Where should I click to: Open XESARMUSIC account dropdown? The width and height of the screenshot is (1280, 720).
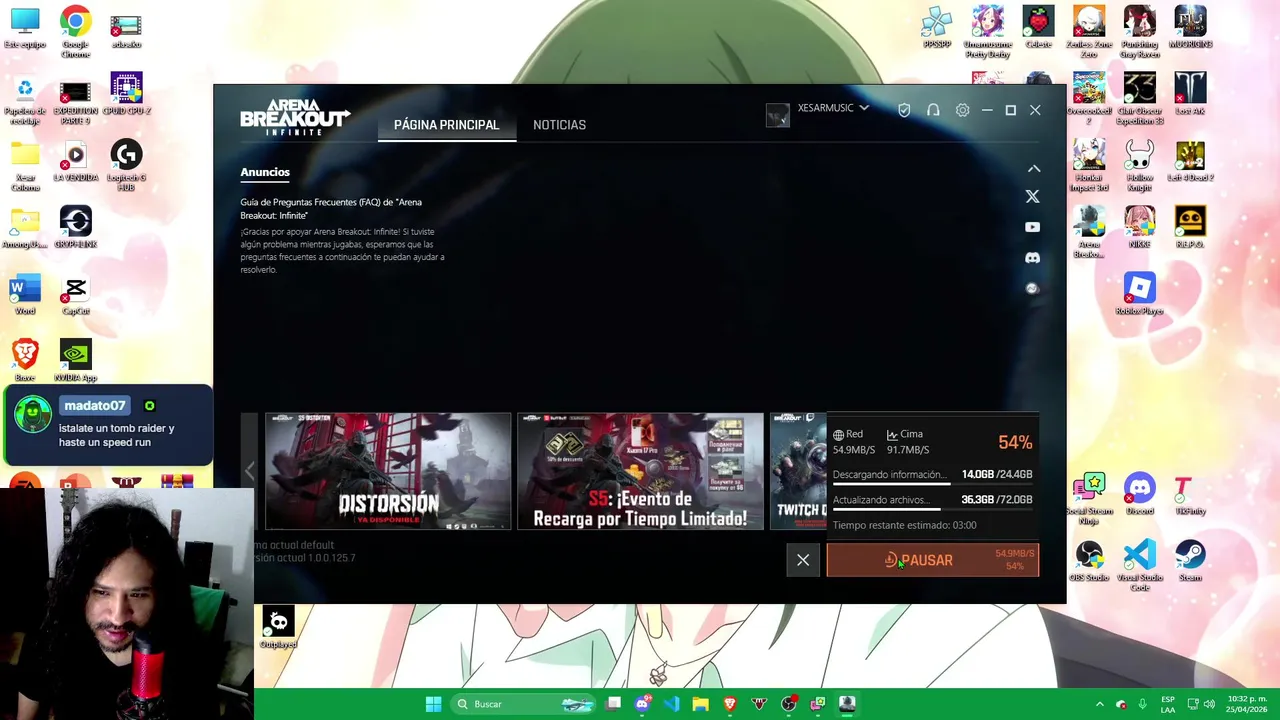[x=833, y=108]
